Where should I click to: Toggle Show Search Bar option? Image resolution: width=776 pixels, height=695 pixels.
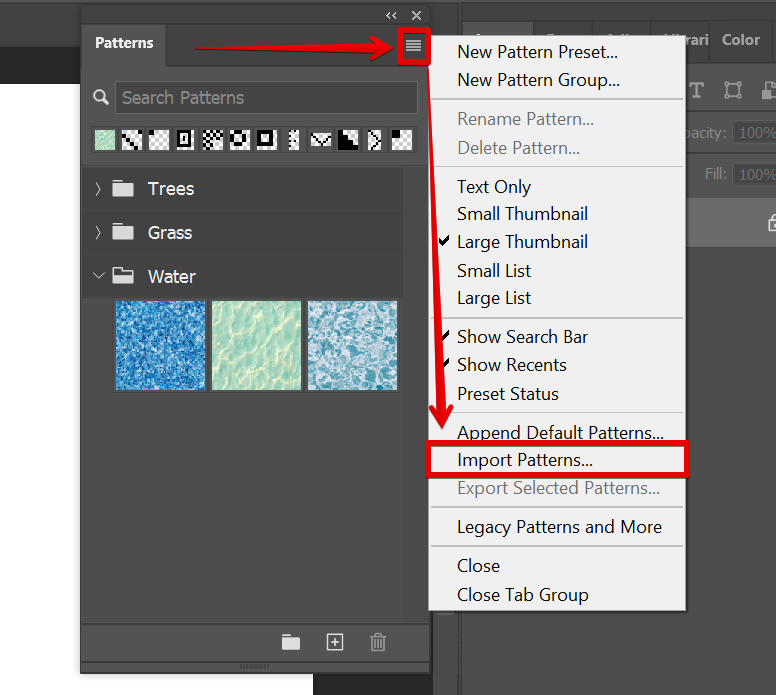522,337
